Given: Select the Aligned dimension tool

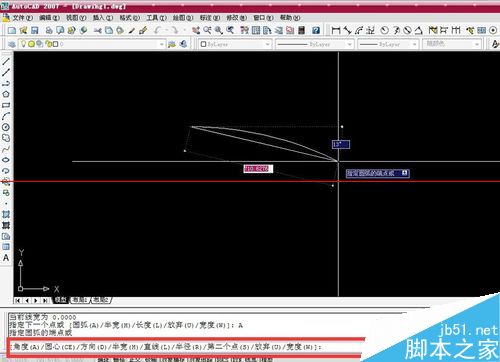Looking at the screenshot, I should click(347, 31).
